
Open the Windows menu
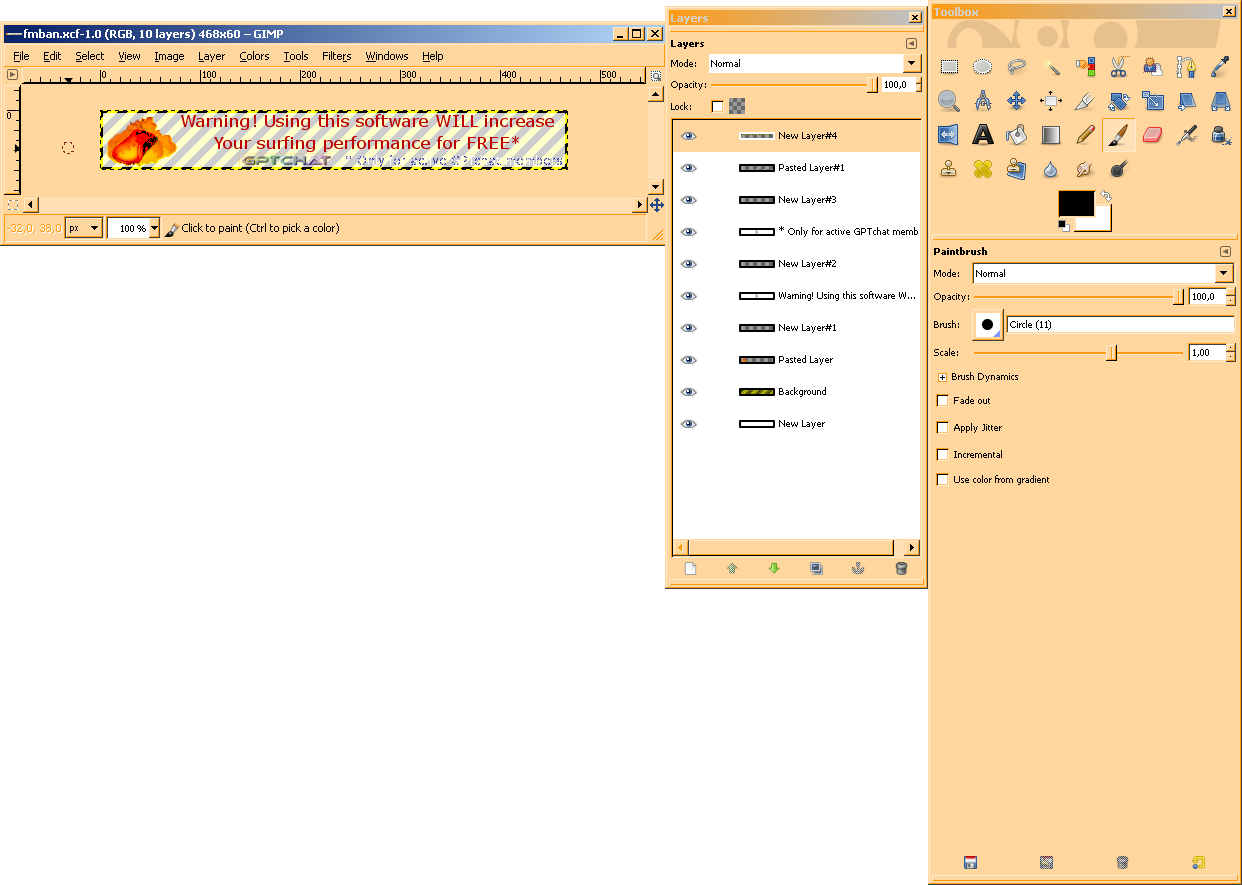tap(386, 56)
